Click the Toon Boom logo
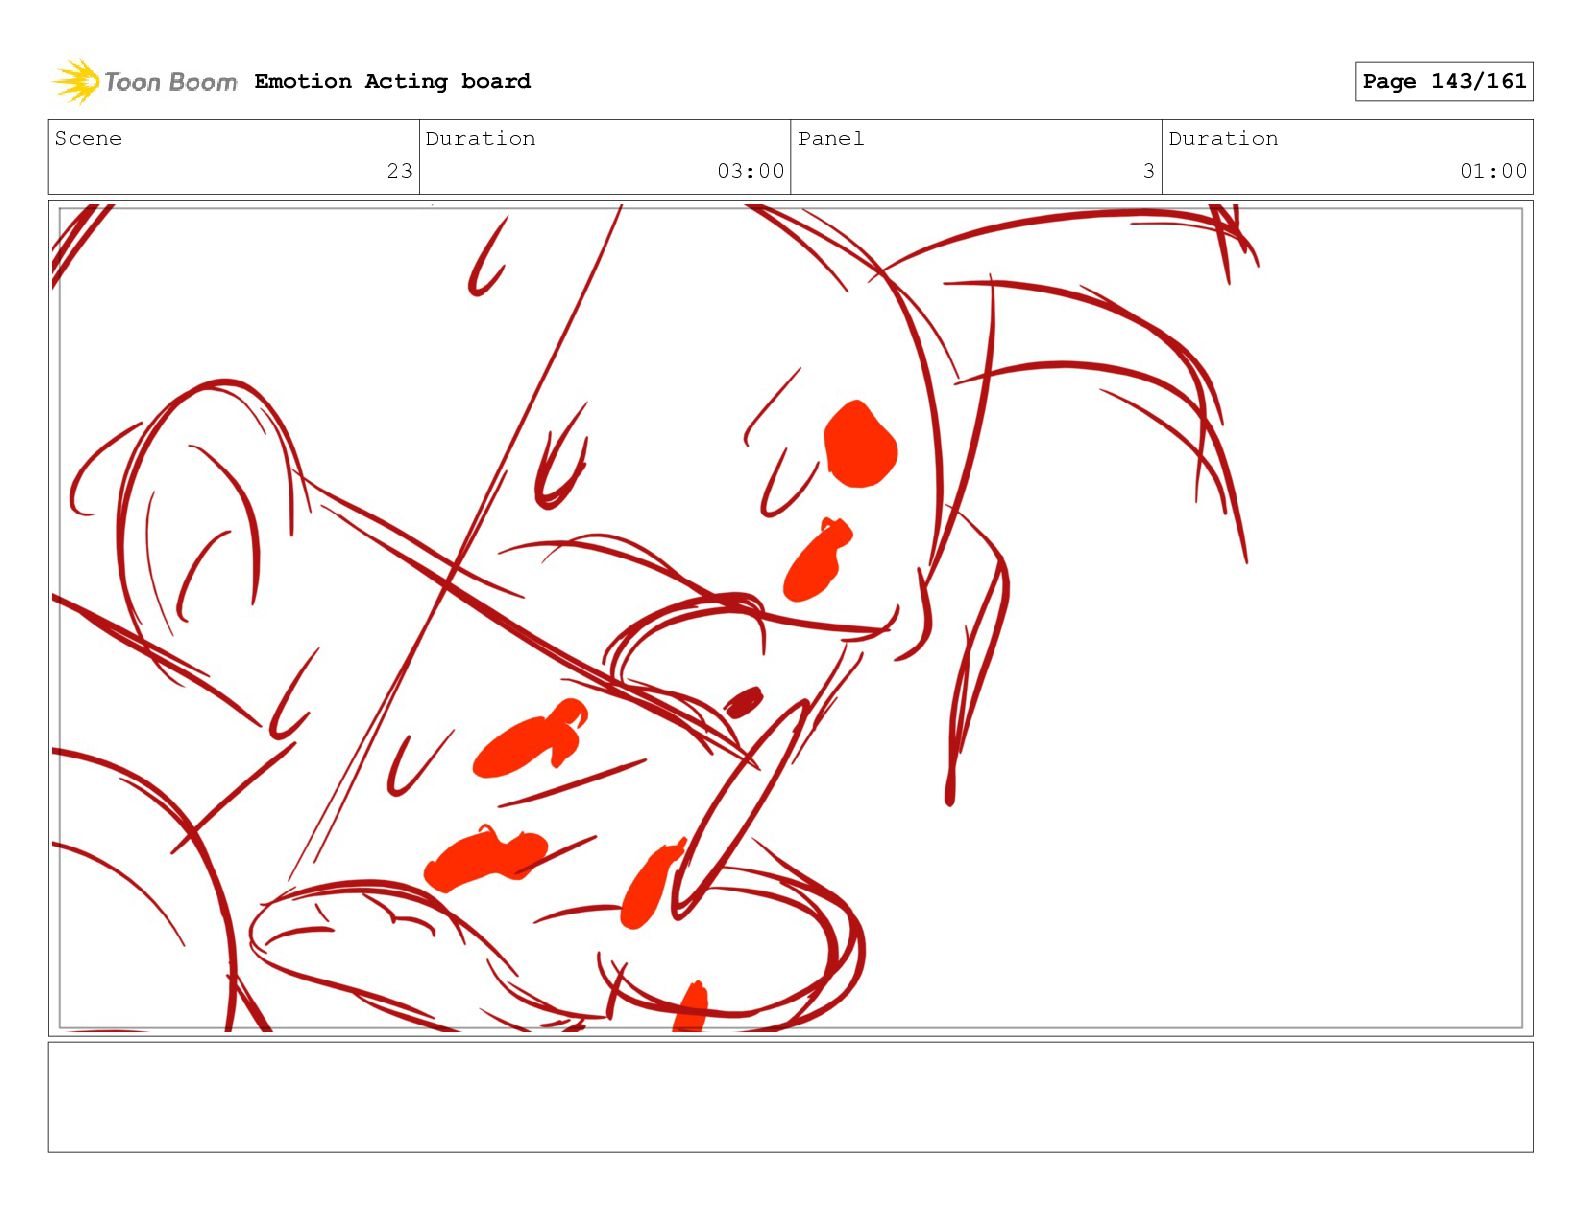The image size is (1584, 1224). click(x=145, y=81)
